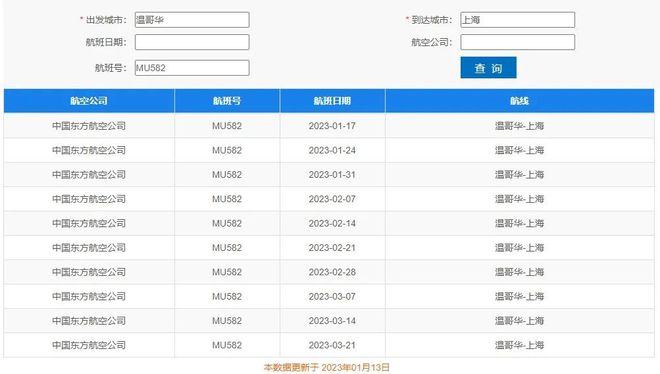Select the date cell 2023-03-14
660x374 pixels.
point(332,321)
